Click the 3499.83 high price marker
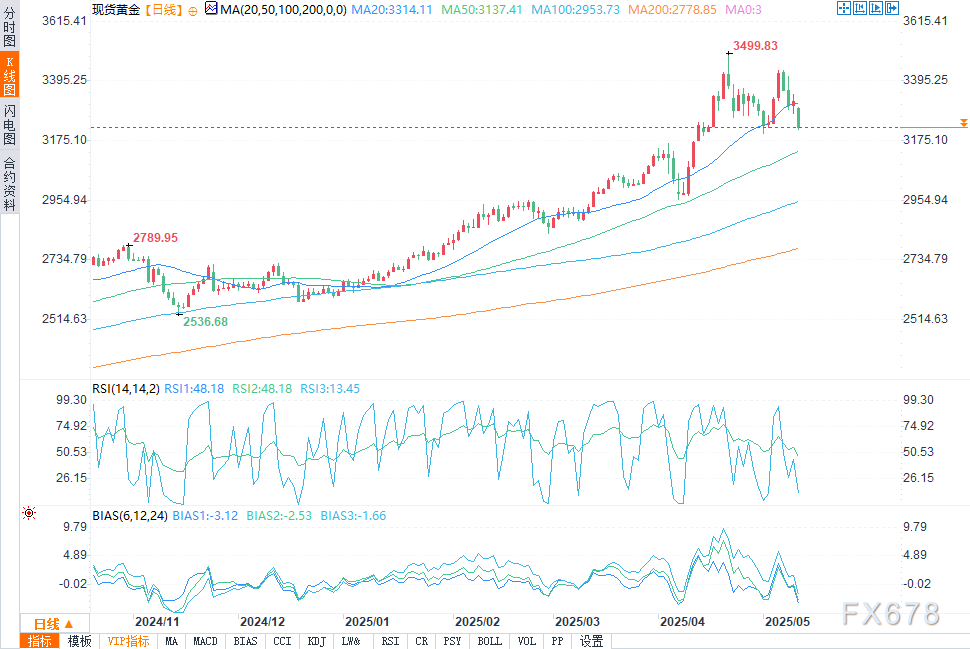 click(754, 46)
